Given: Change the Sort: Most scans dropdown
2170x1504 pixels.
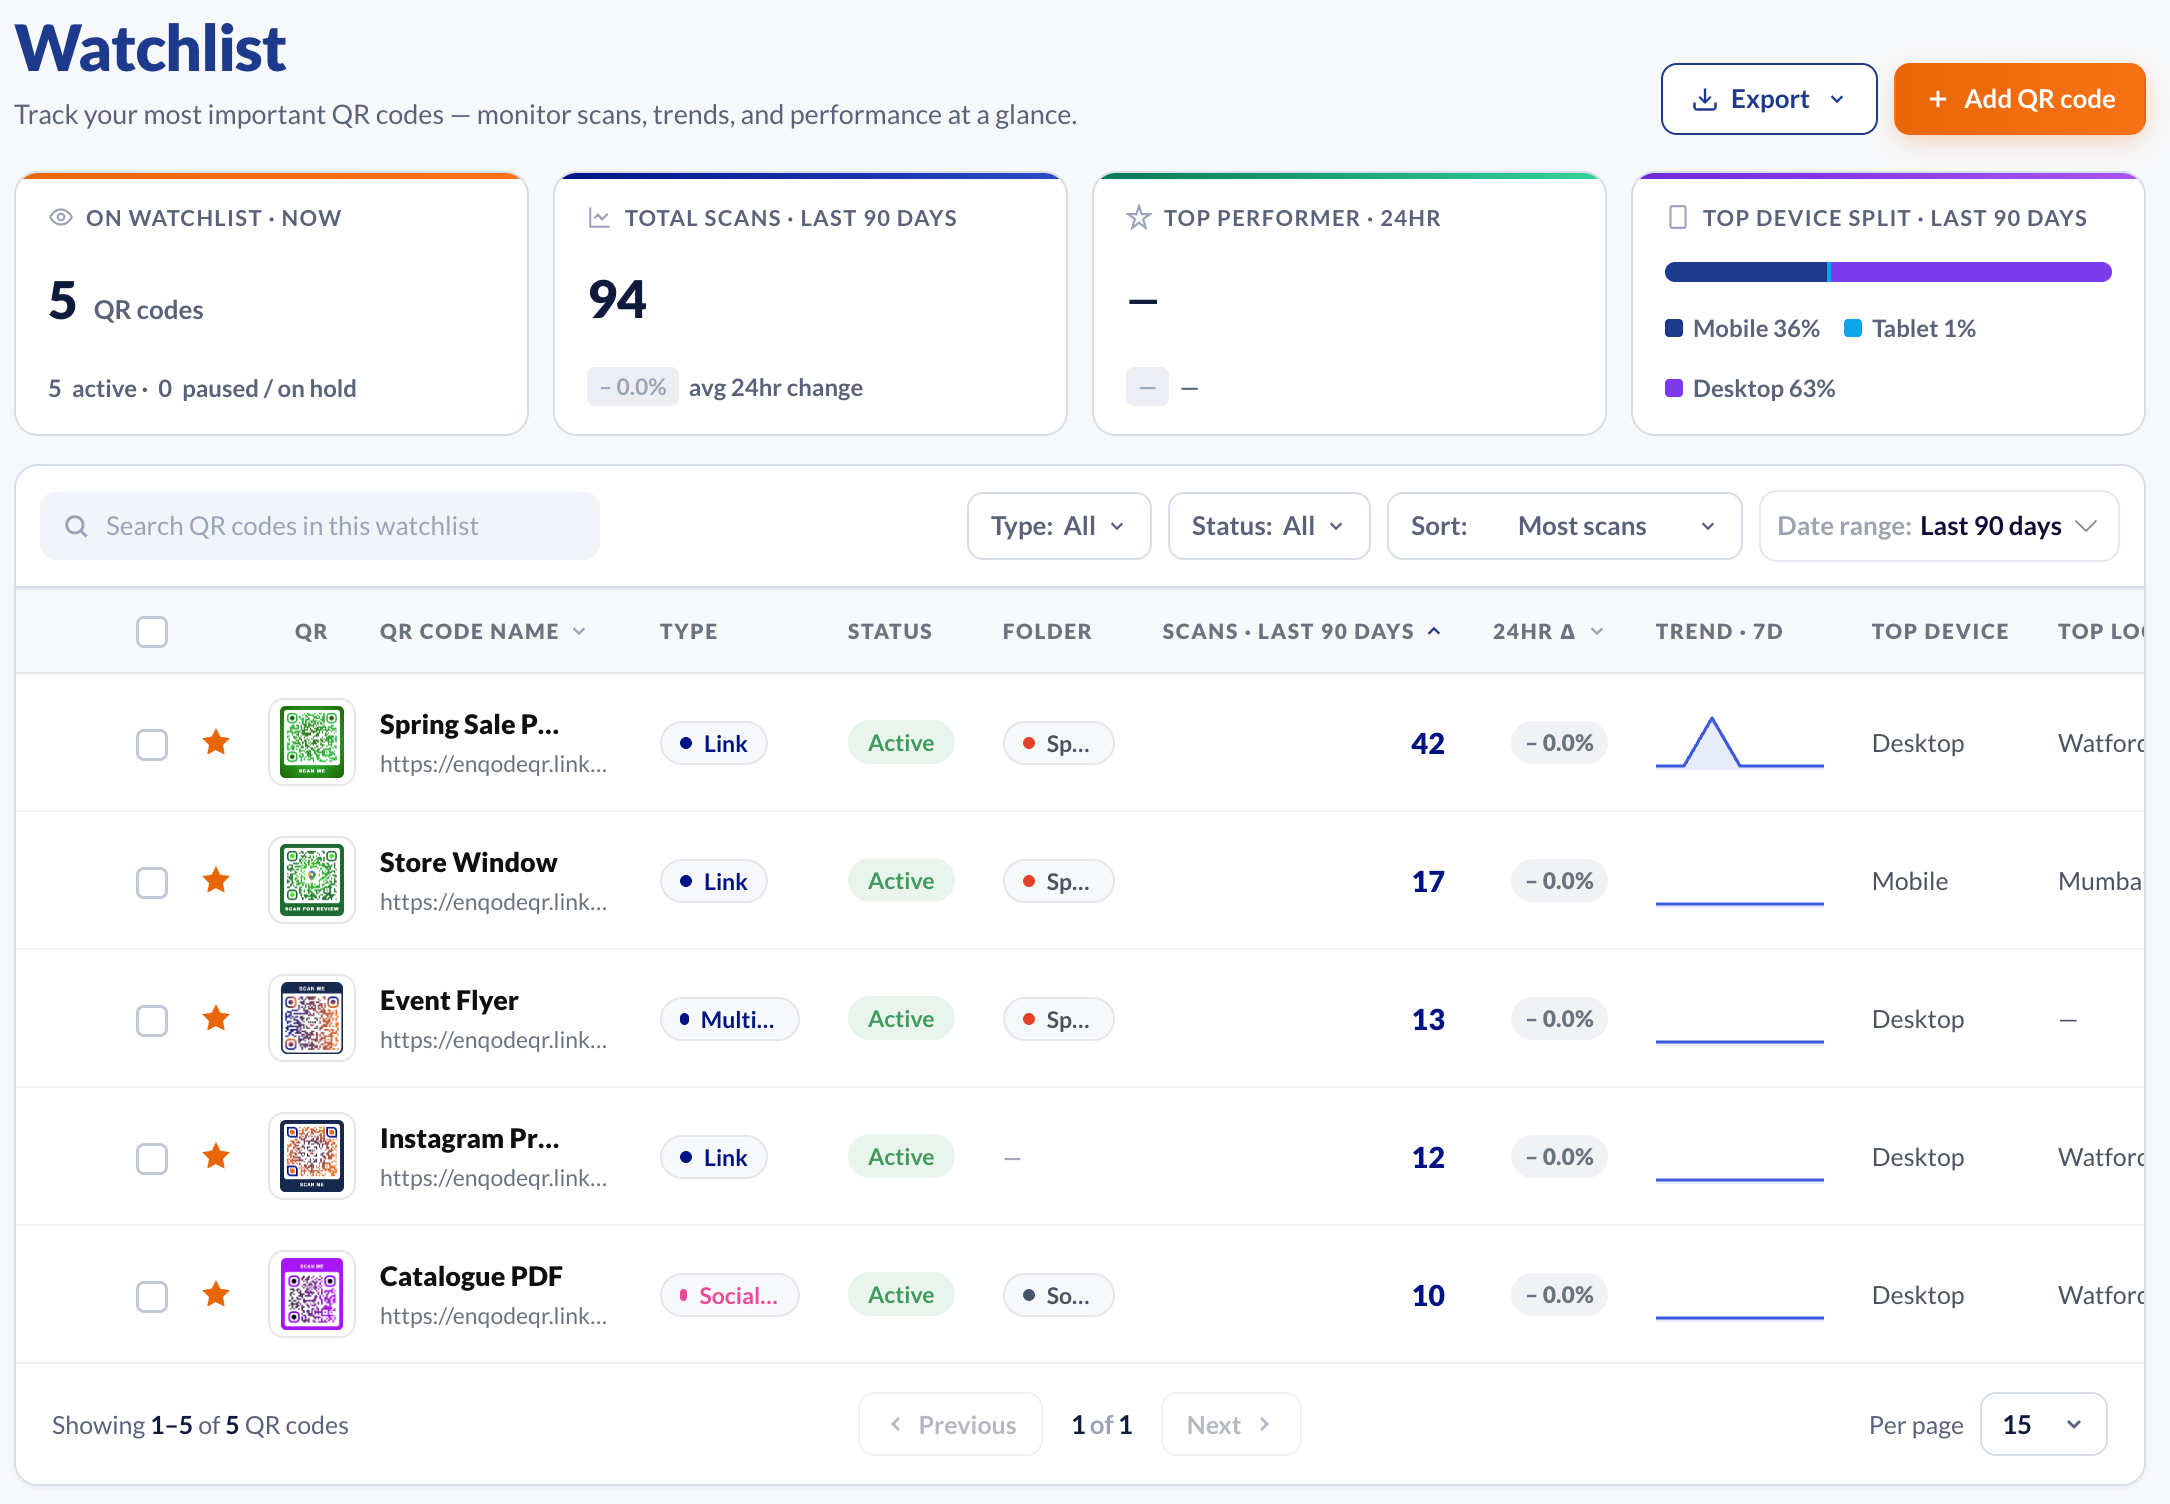Looking at the screenshot, I should click(x=1564, y=526).
